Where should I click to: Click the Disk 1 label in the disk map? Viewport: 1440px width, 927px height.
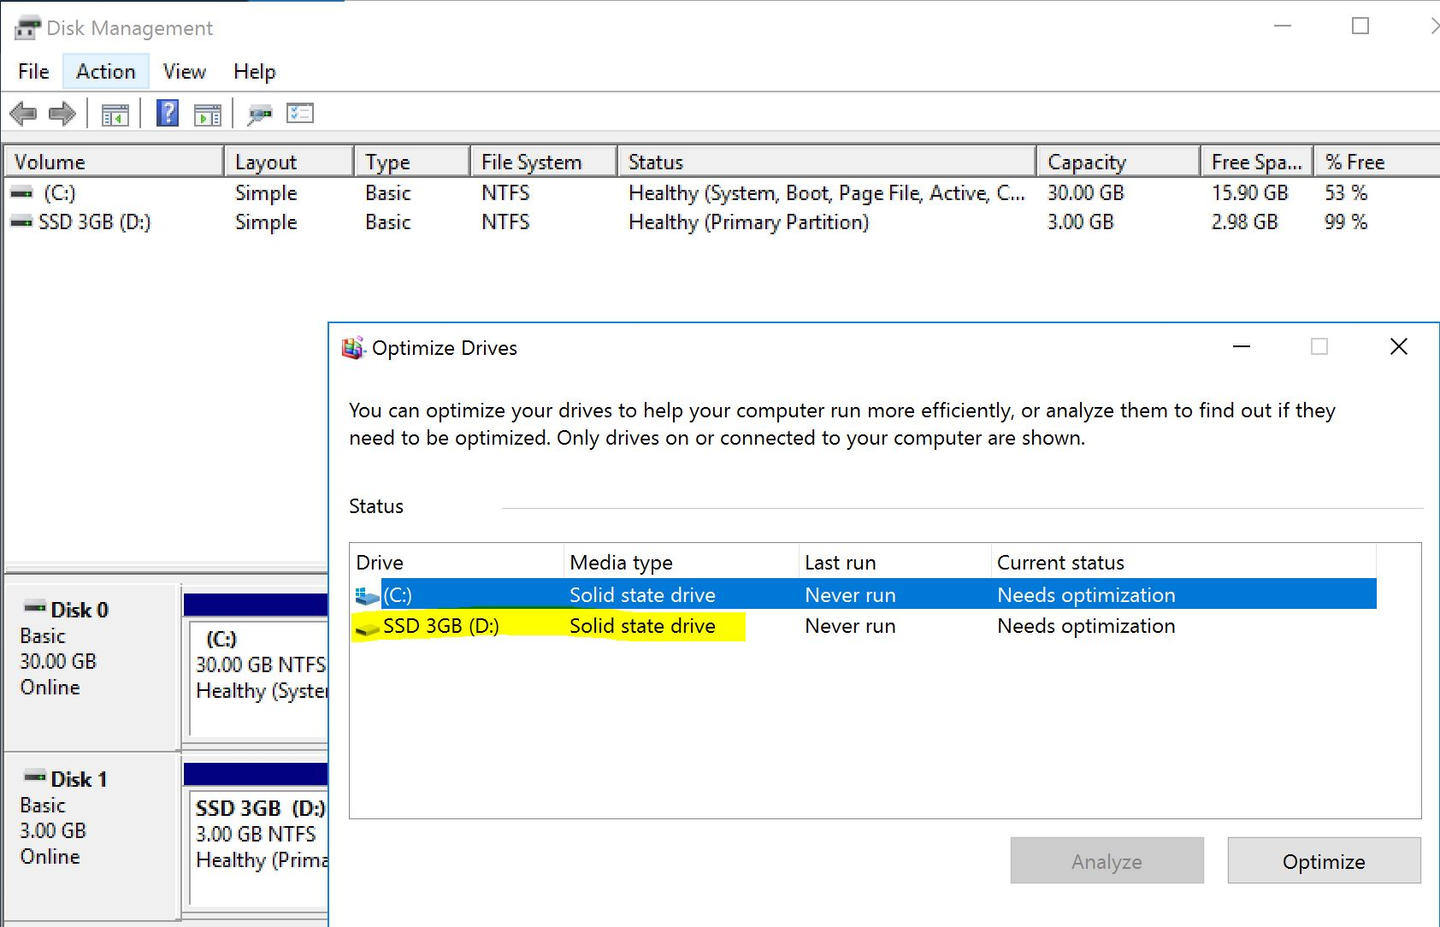tap(79, 779)
